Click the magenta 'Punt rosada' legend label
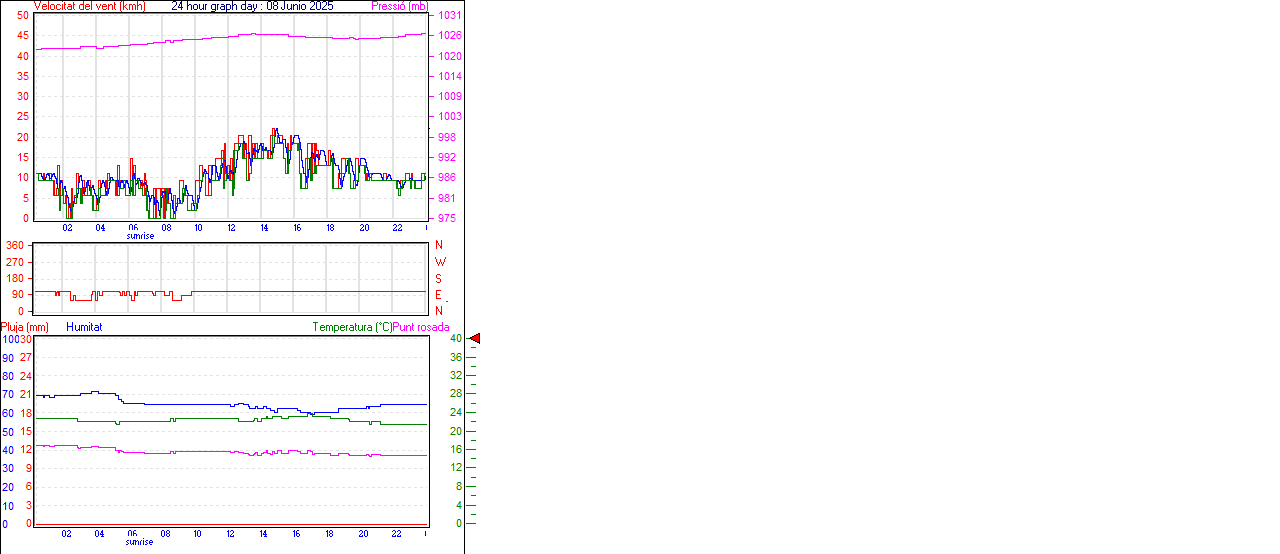 pyautogui.click(x=421, y=327)
